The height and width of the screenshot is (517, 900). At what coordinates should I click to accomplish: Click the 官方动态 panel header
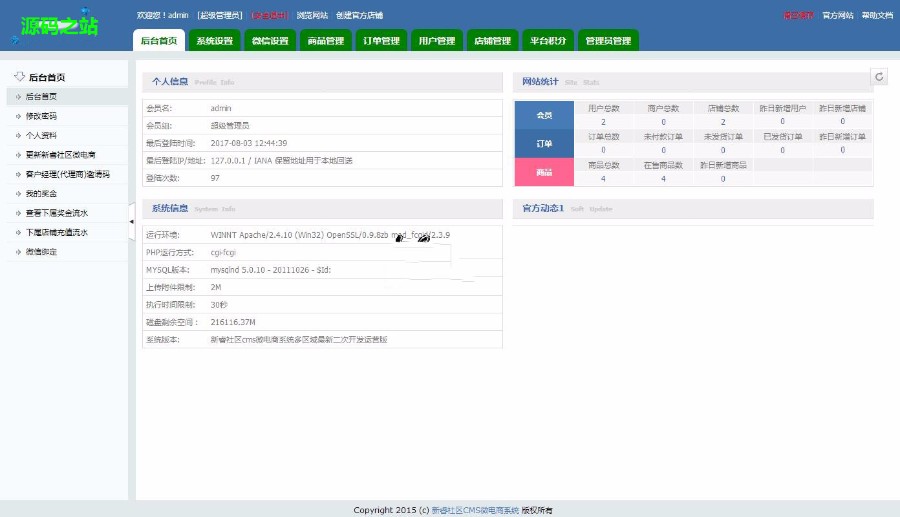[693, 208]
